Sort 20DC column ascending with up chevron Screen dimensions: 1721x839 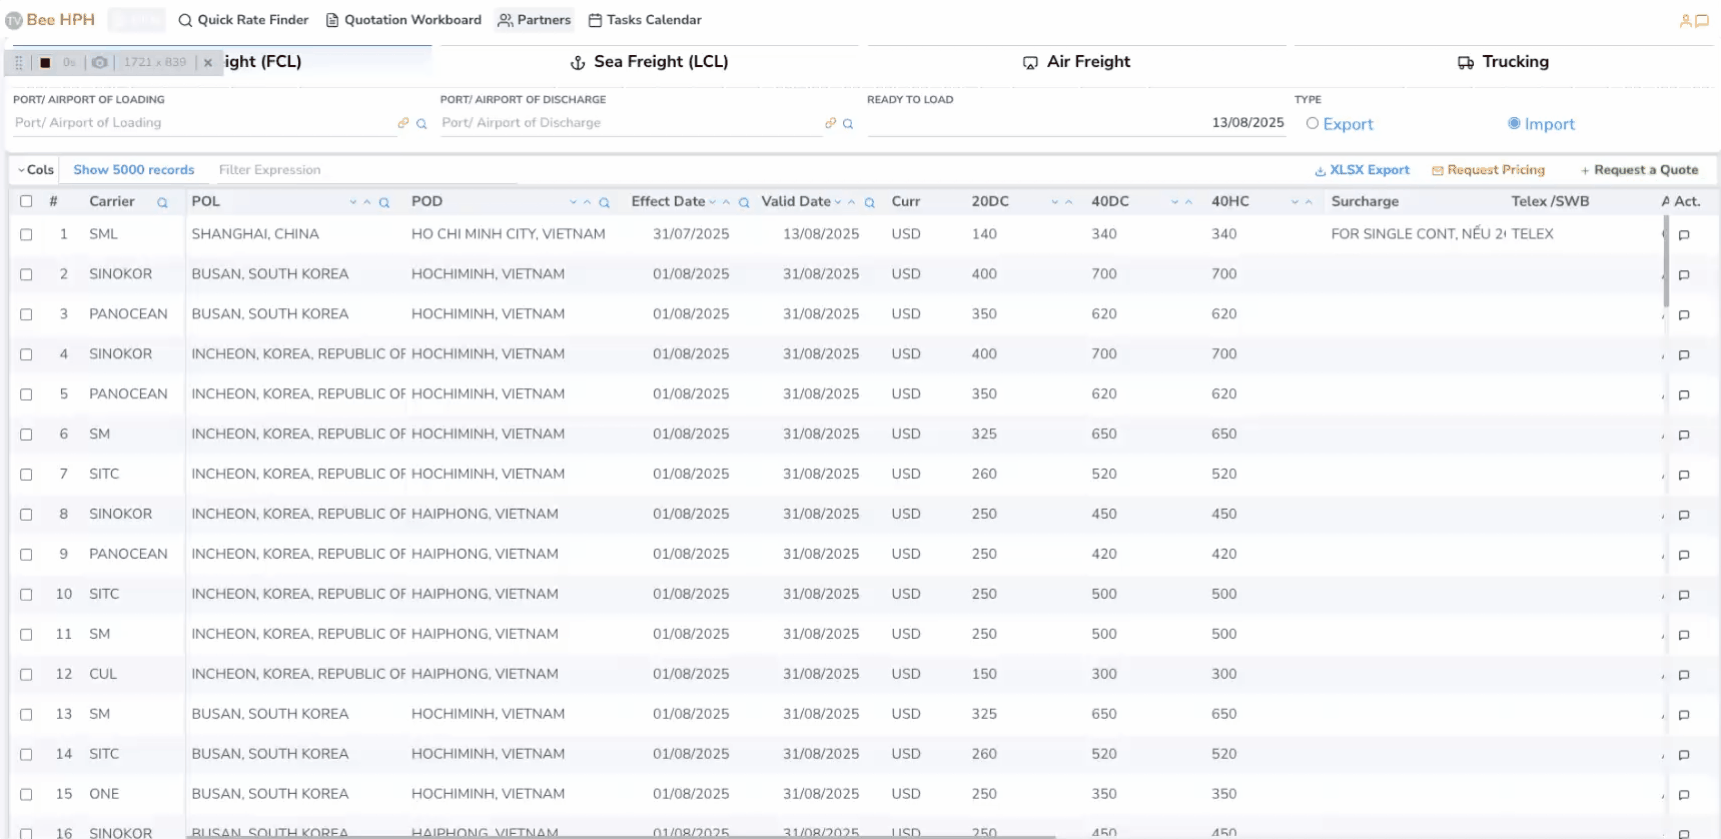[x=1069, y=202]
